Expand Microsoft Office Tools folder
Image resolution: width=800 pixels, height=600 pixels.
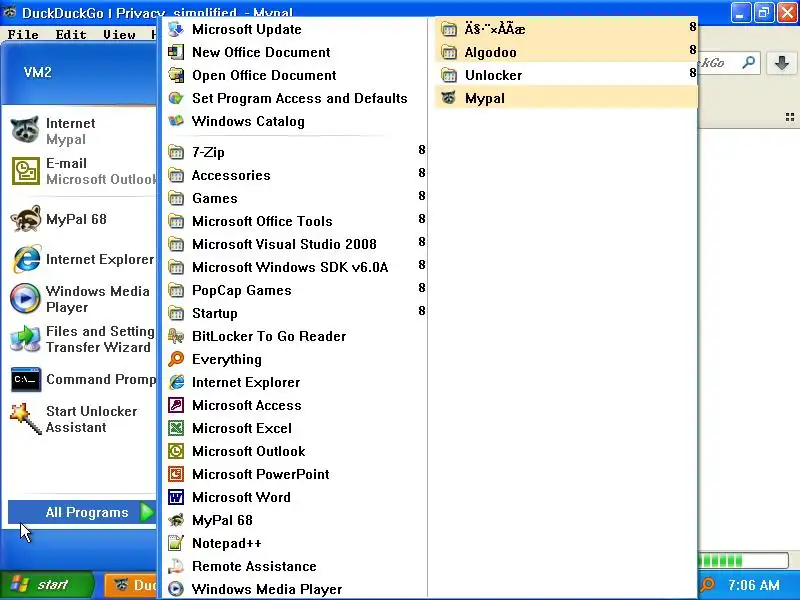point(293,221)
